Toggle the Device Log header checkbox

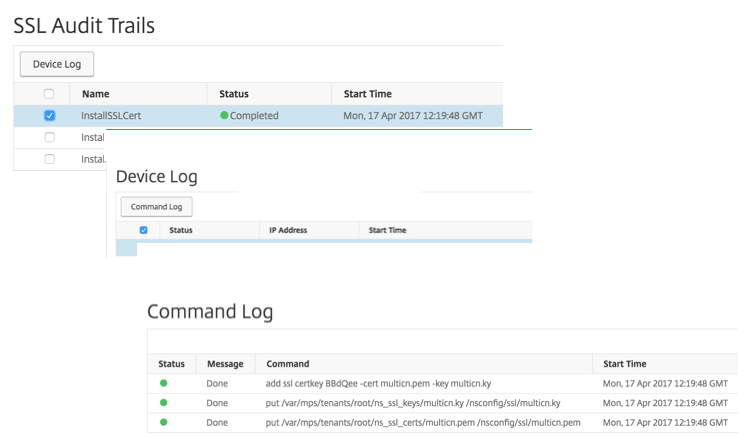coord(143,230)
